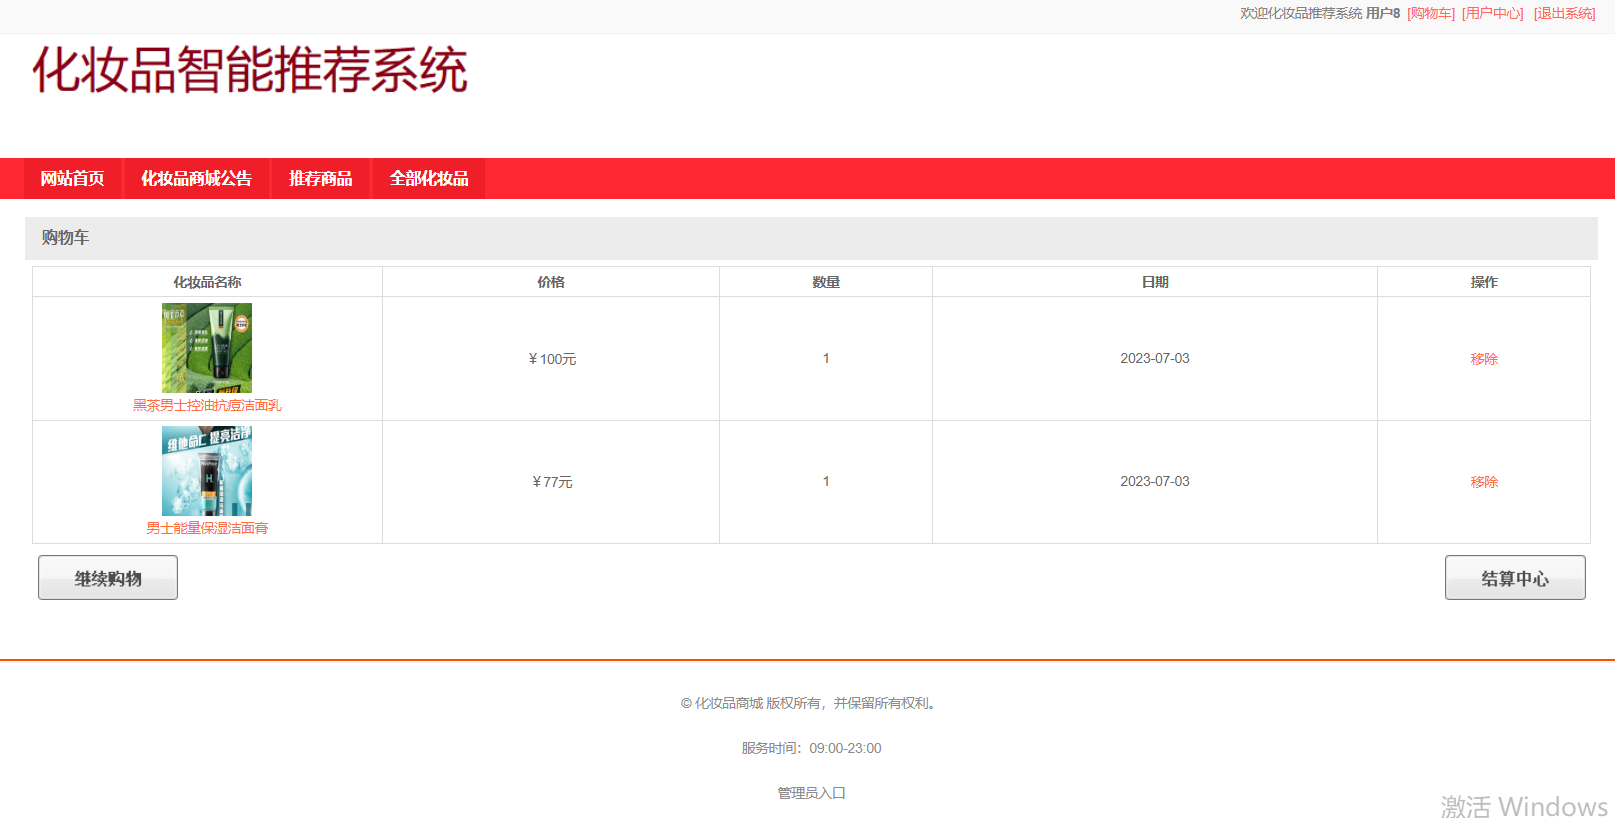Open the 网站首页 navigation tab
This screenshot has height=818, width=1615.
tap(72, 178)
